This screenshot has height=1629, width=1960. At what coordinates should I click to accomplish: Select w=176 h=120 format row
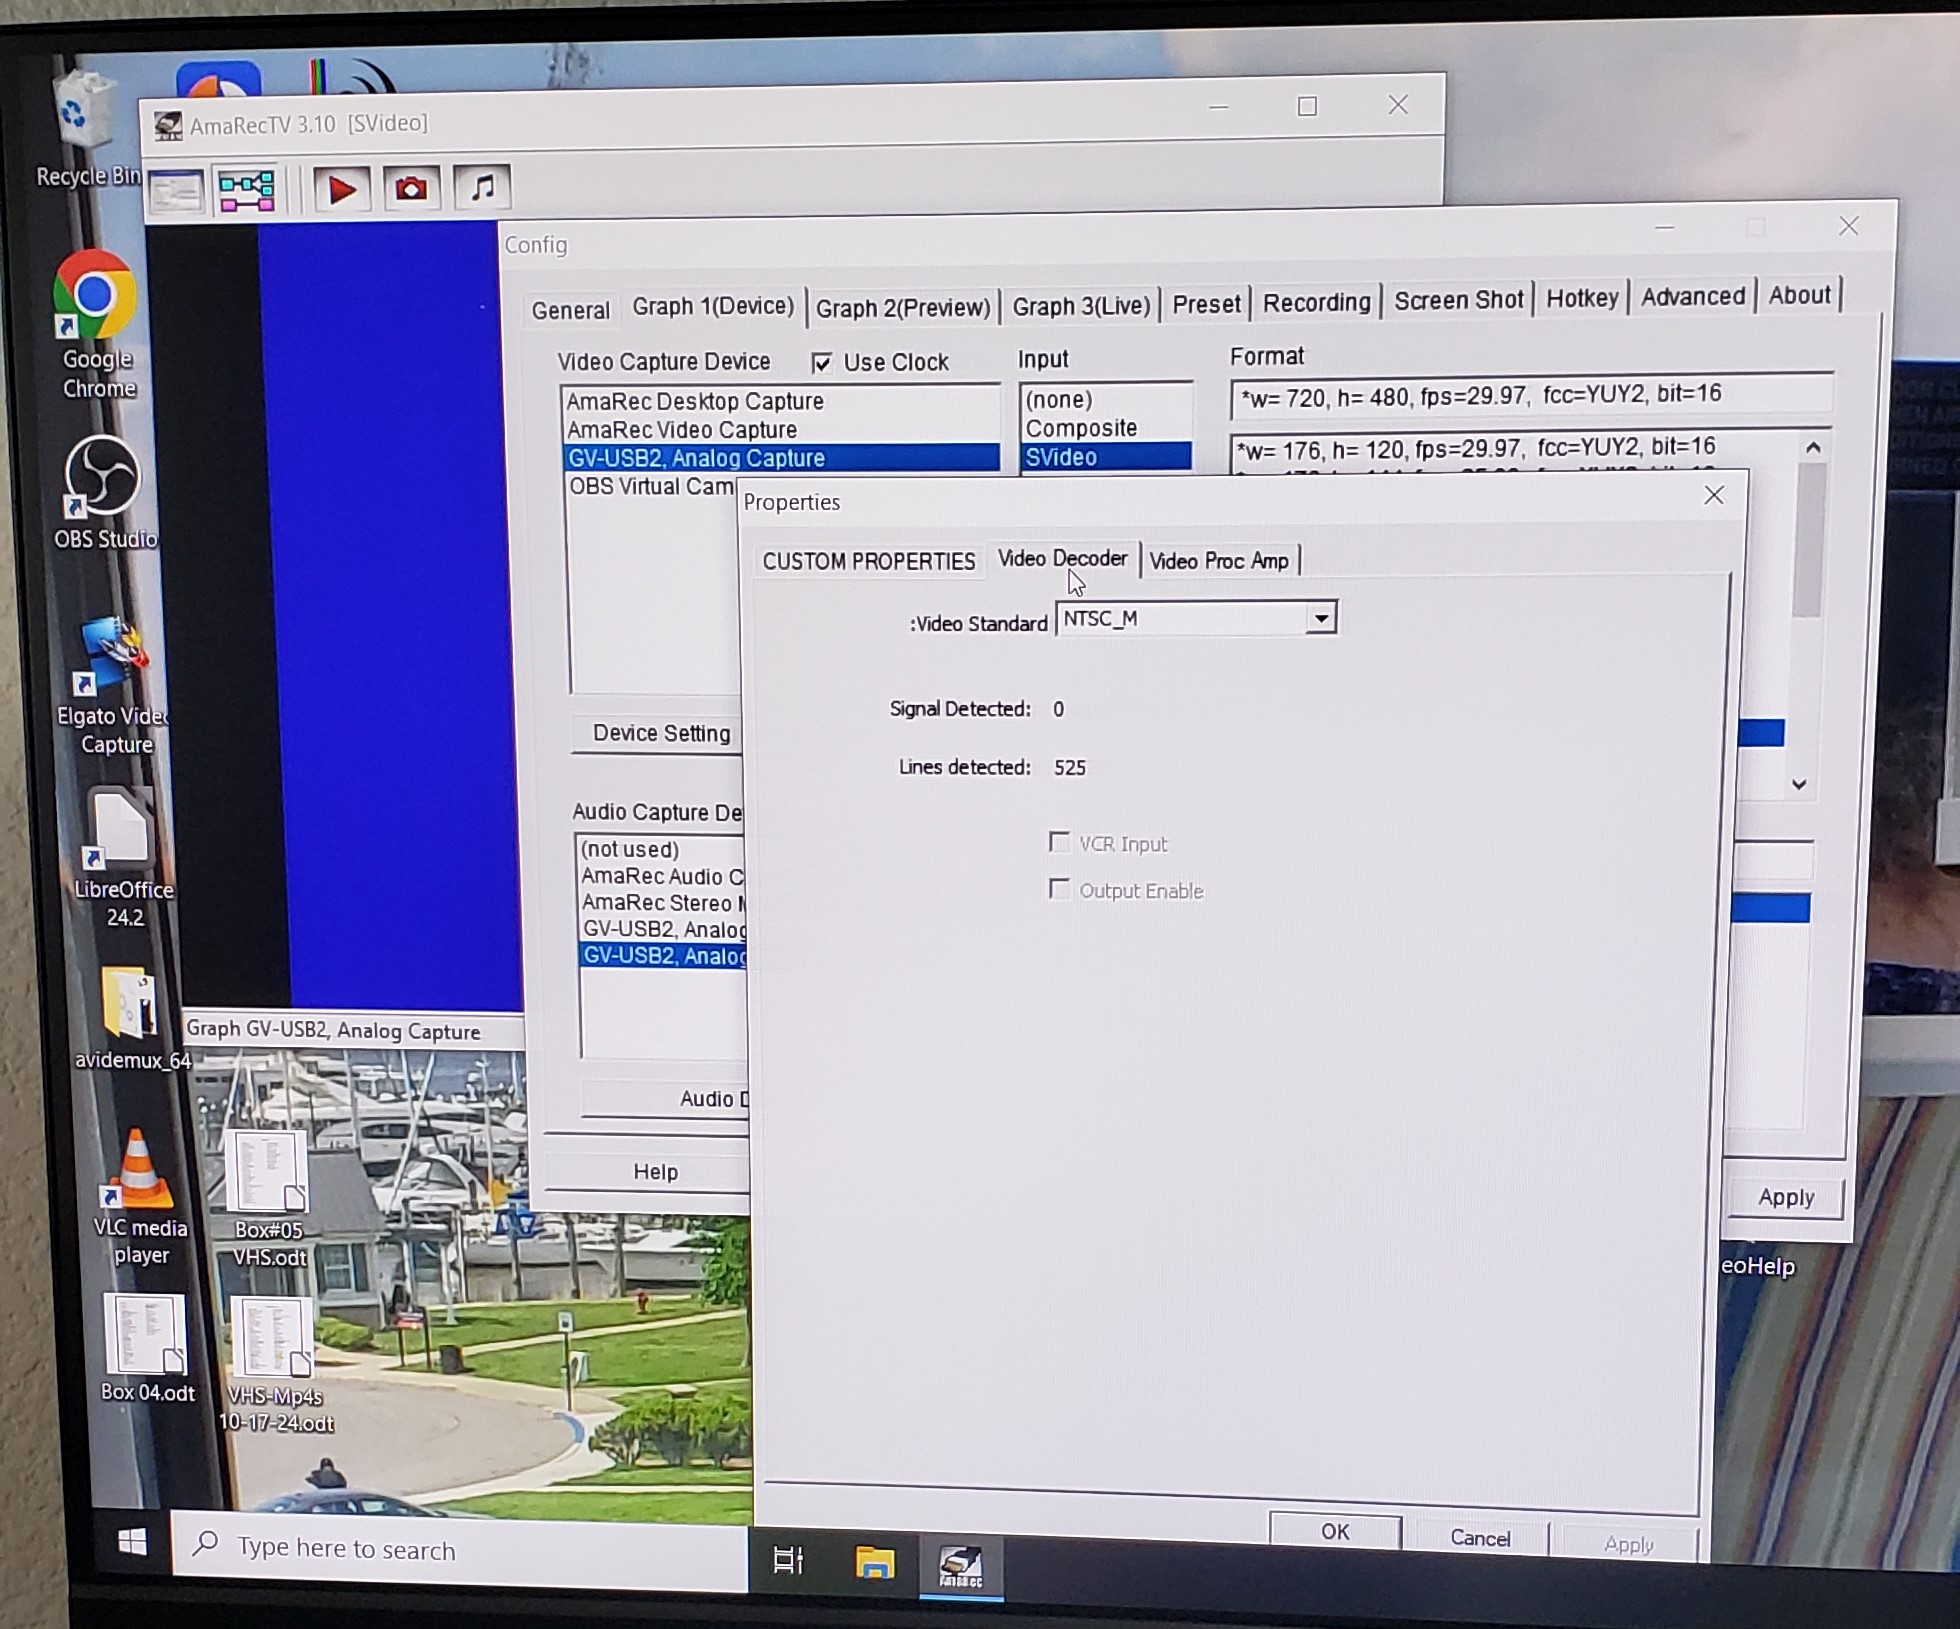pyautogui.click(x=1514, y=447)
